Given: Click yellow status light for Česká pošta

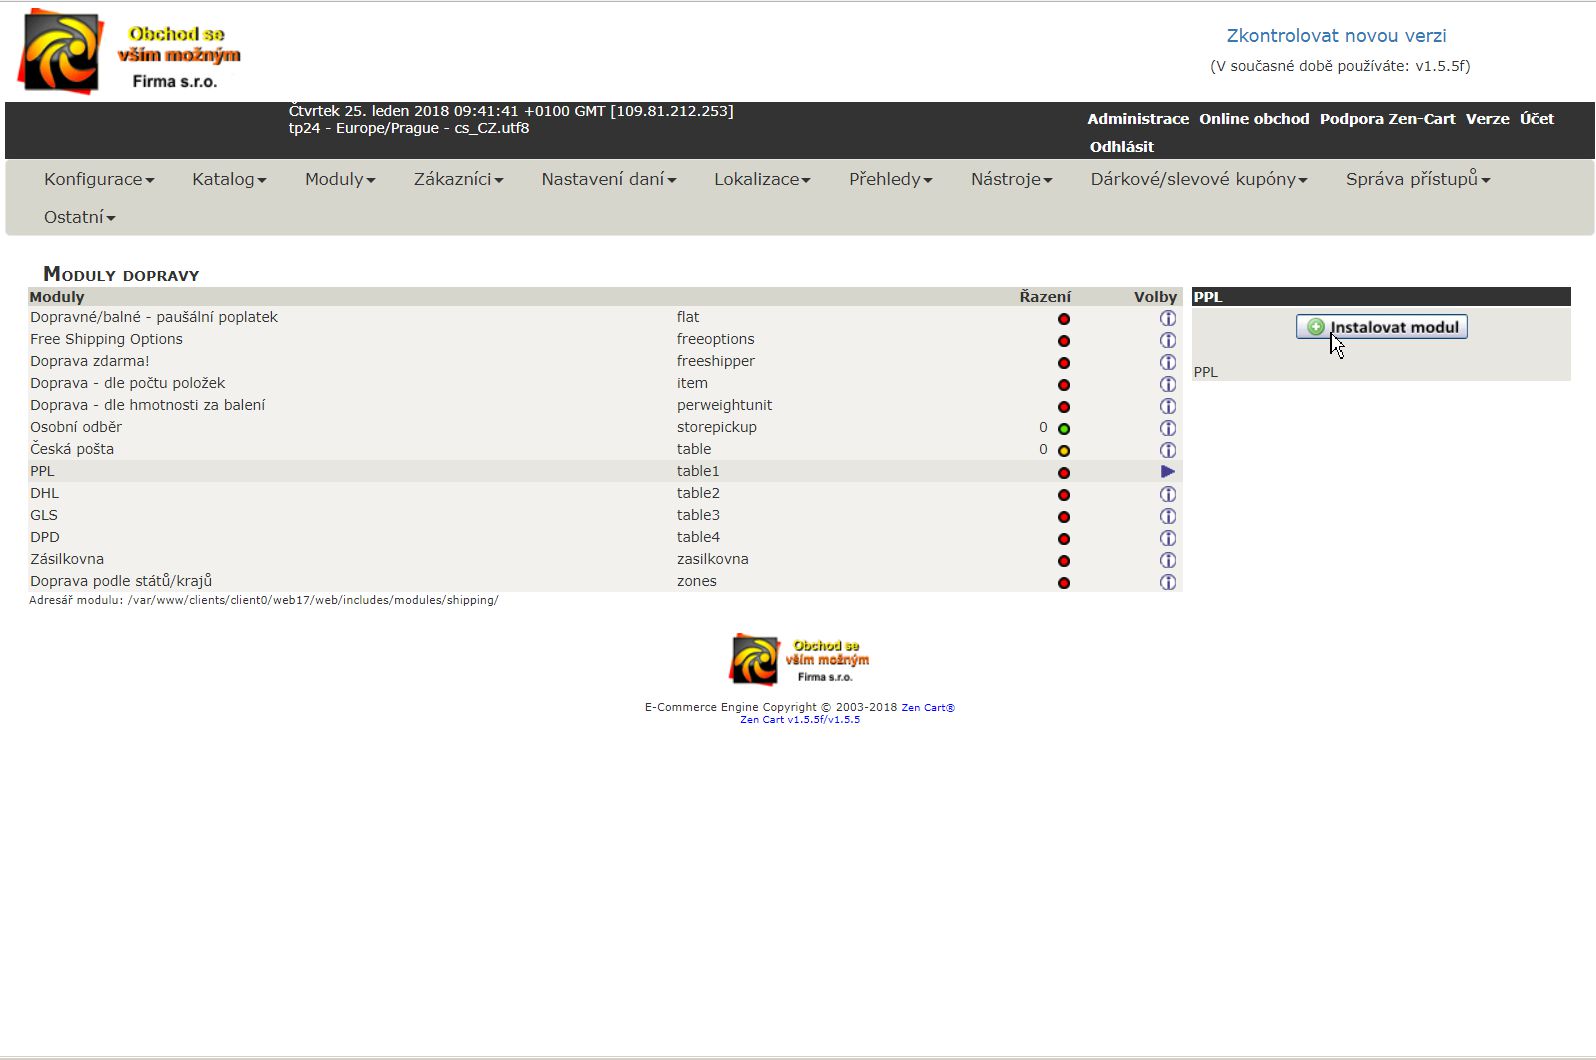Looking at the screenshot, I should [x=1064, y=451].
